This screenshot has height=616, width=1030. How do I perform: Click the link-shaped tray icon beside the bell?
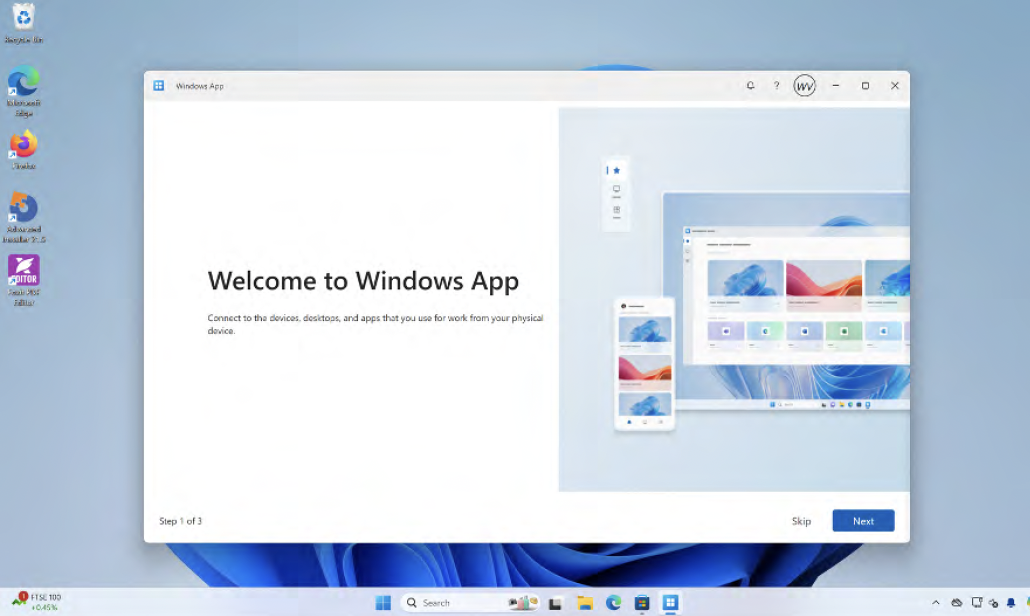[x=993, y=602]
